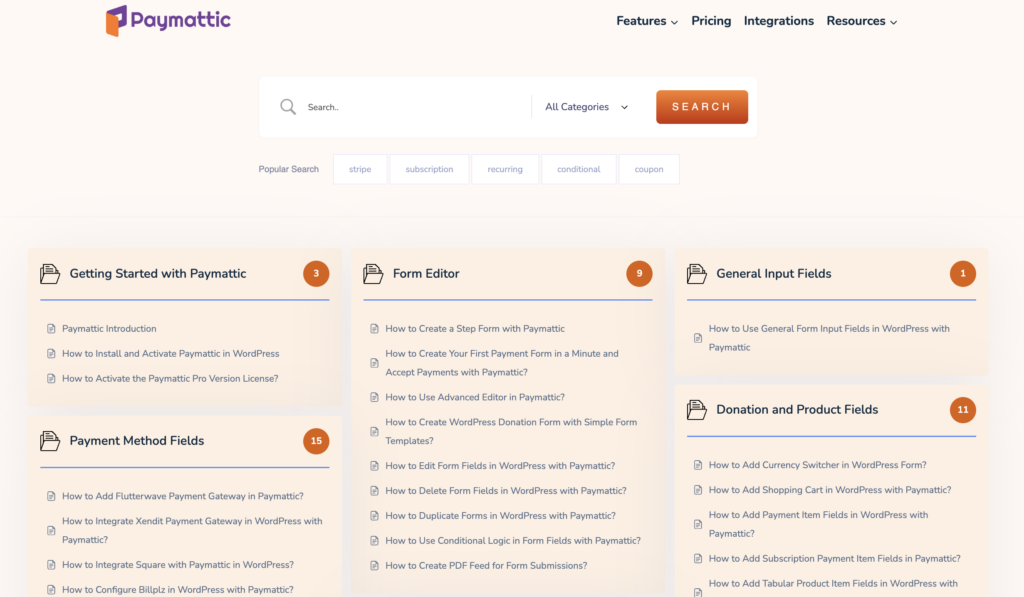Click the document icon beside Paymattic Introduction
The width and height of the screenshot is (1024, 597).
click(51, 329)
